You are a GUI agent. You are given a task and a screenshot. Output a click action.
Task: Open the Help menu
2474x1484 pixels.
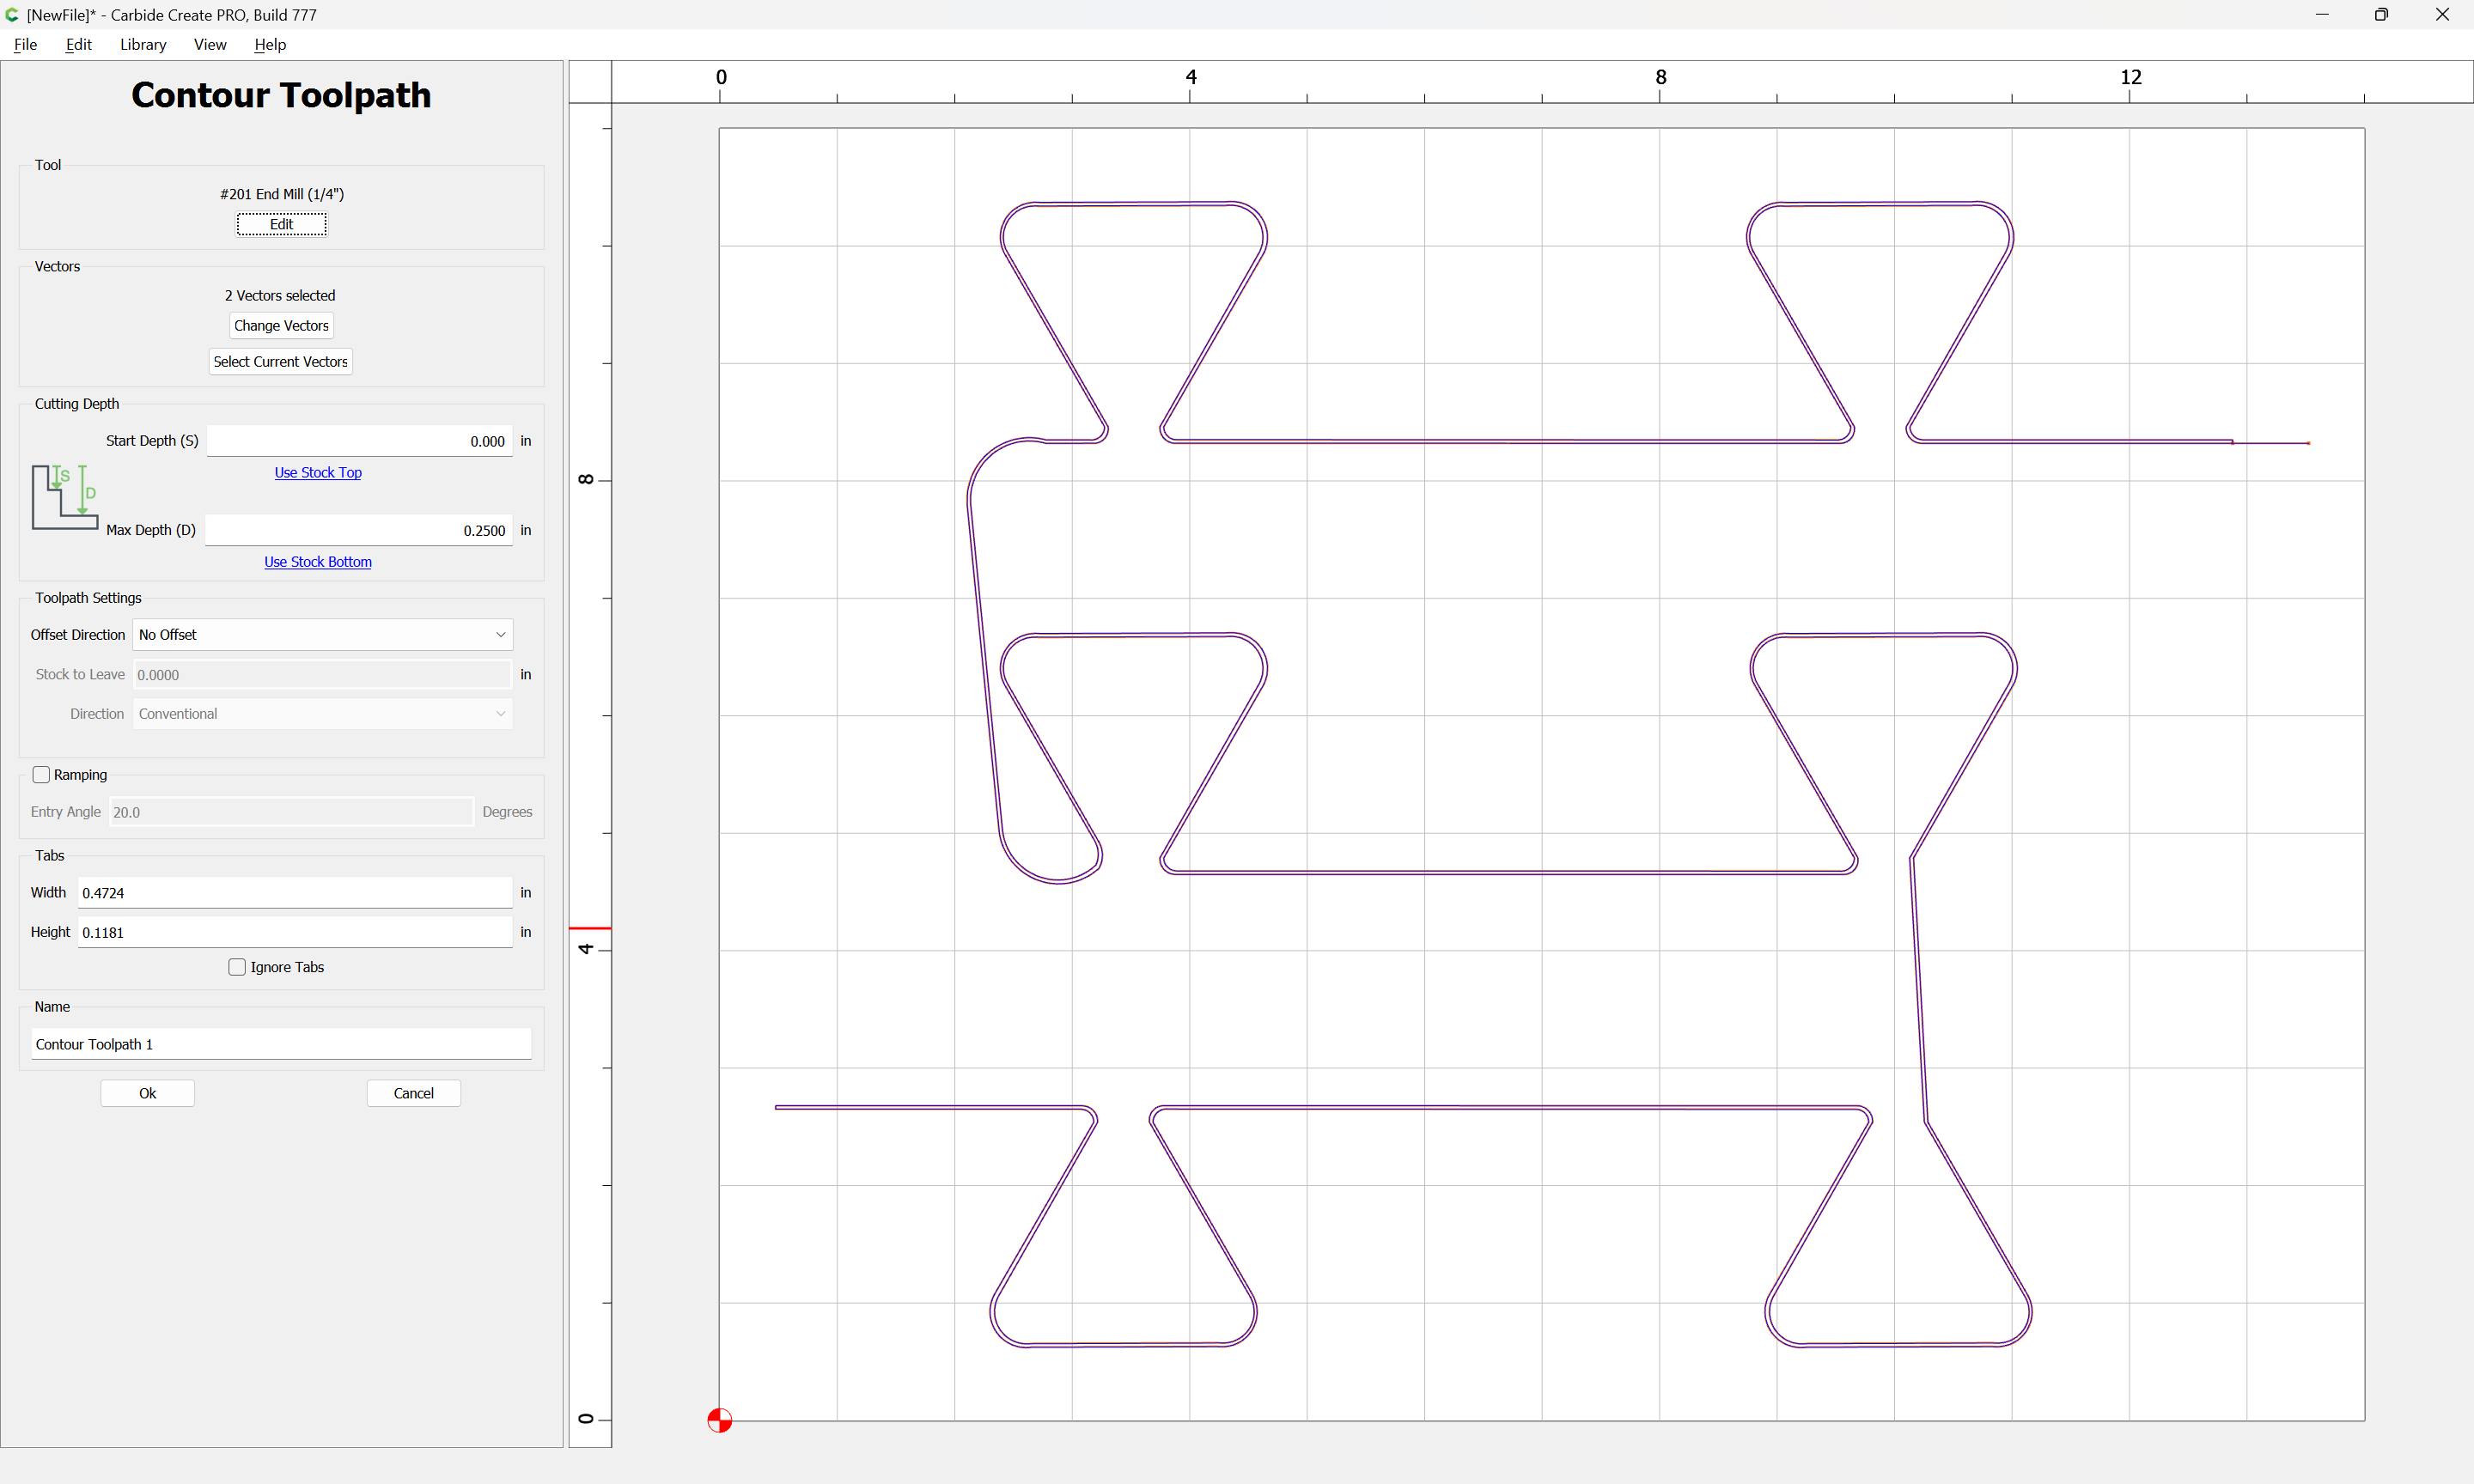(270, 45)
